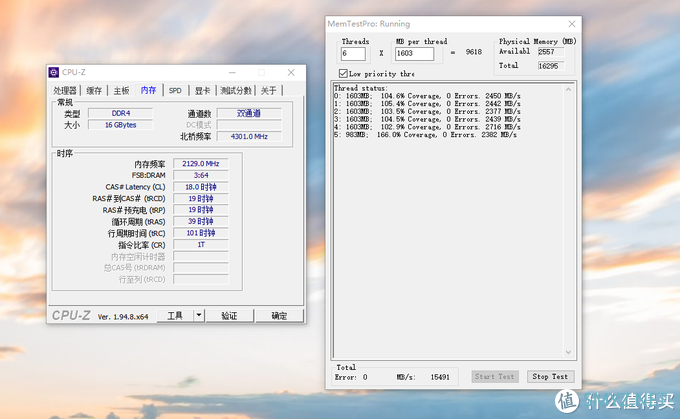The image size is (680, 419).
Task: Click the DDR4 memory type value
Action: (121, 113)
